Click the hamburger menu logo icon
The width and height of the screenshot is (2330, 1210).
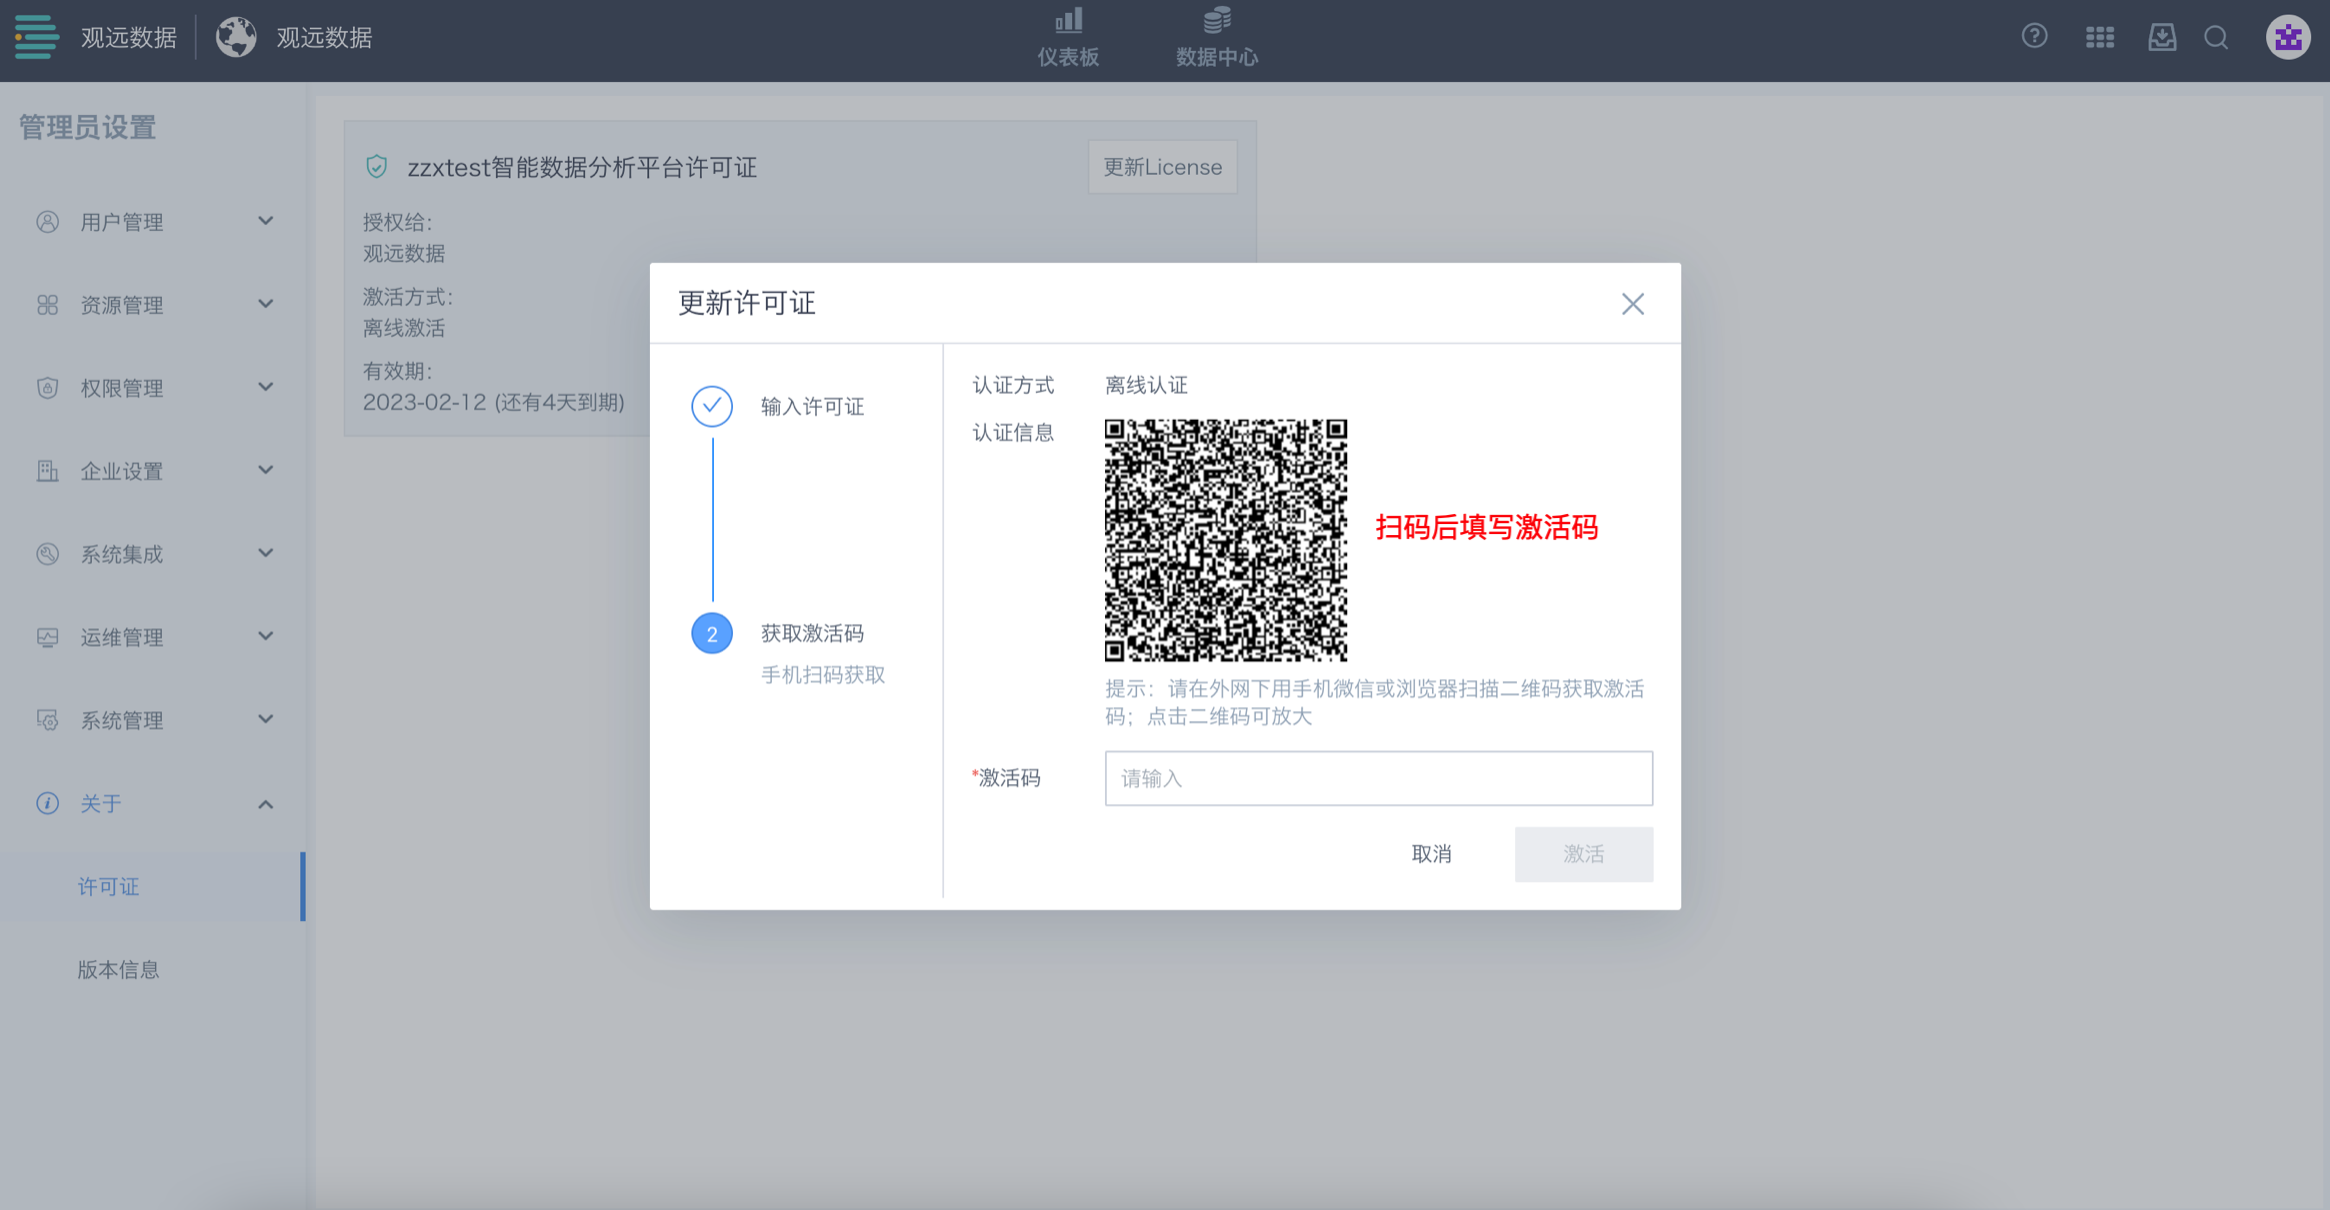tap(37, 37)
